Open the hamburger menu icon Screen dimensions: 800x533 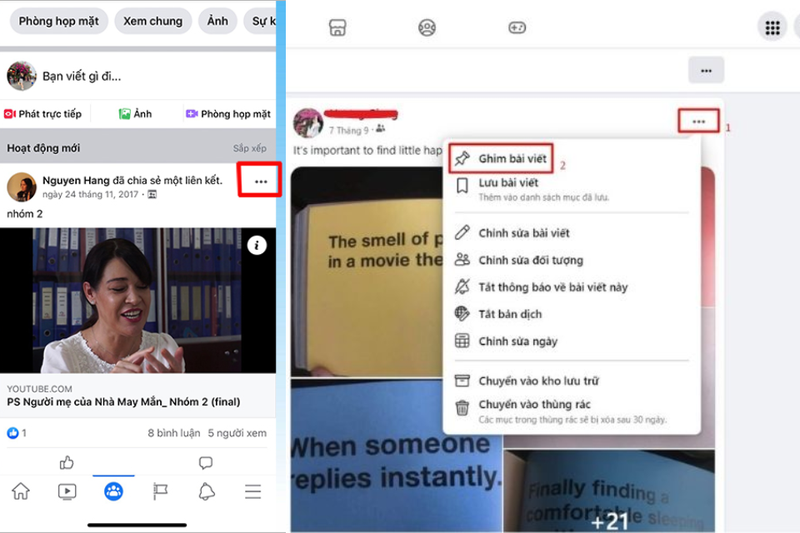(253, 492)
